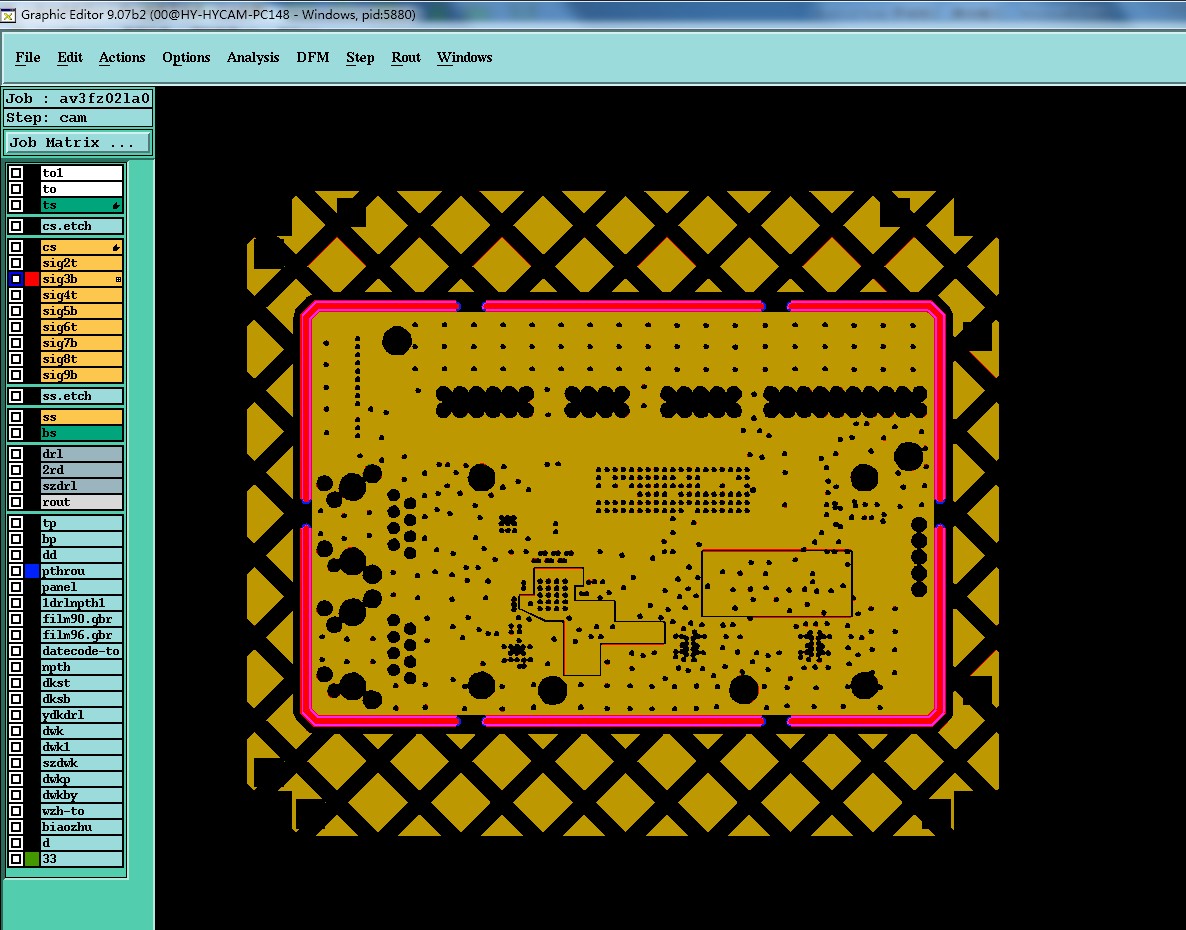Select layer name bp
This screenshot has width=1186, height=930.
click(x=82, y=539)
